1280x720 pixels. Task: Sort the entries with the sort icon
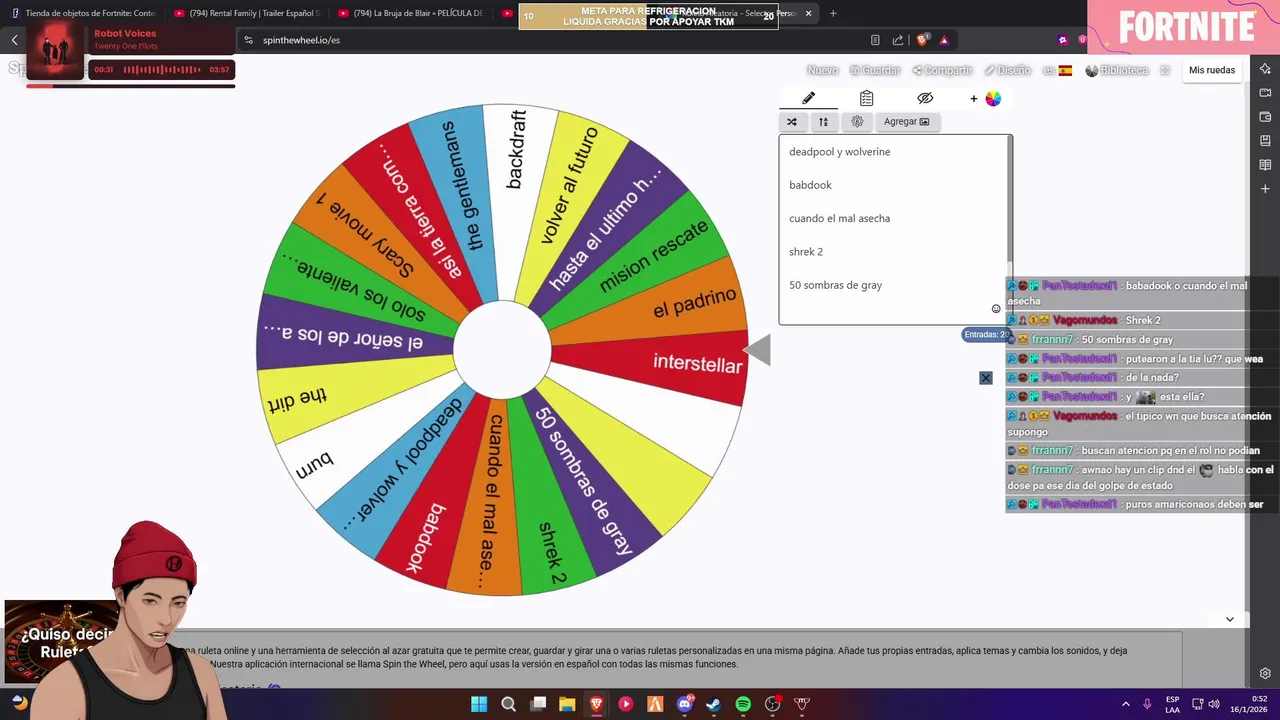[823, 122]
